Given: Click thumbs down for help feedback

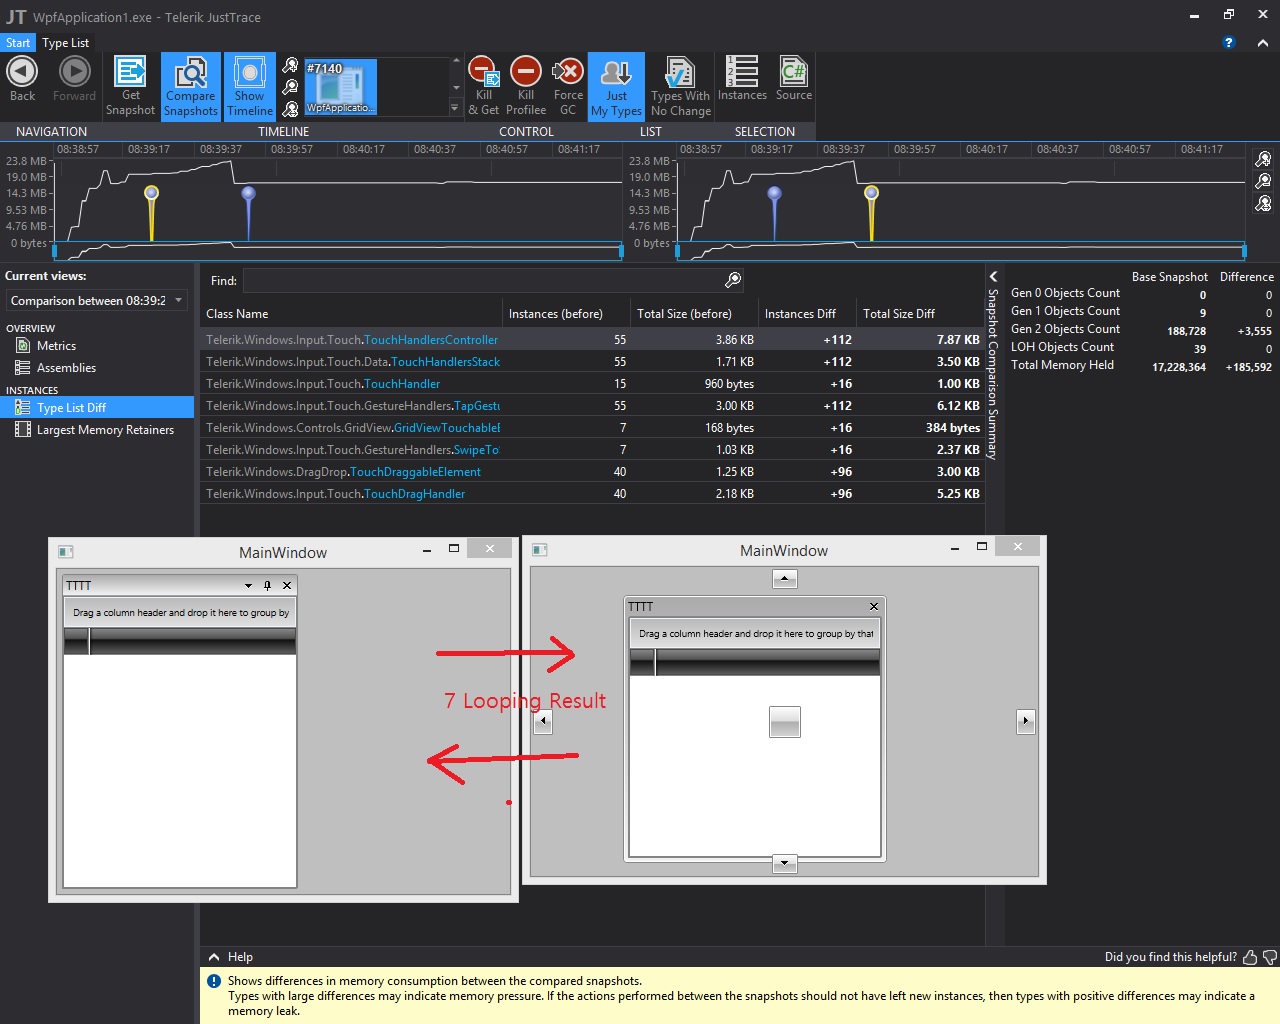Looking at the screenshot, I should (1270, 957).
